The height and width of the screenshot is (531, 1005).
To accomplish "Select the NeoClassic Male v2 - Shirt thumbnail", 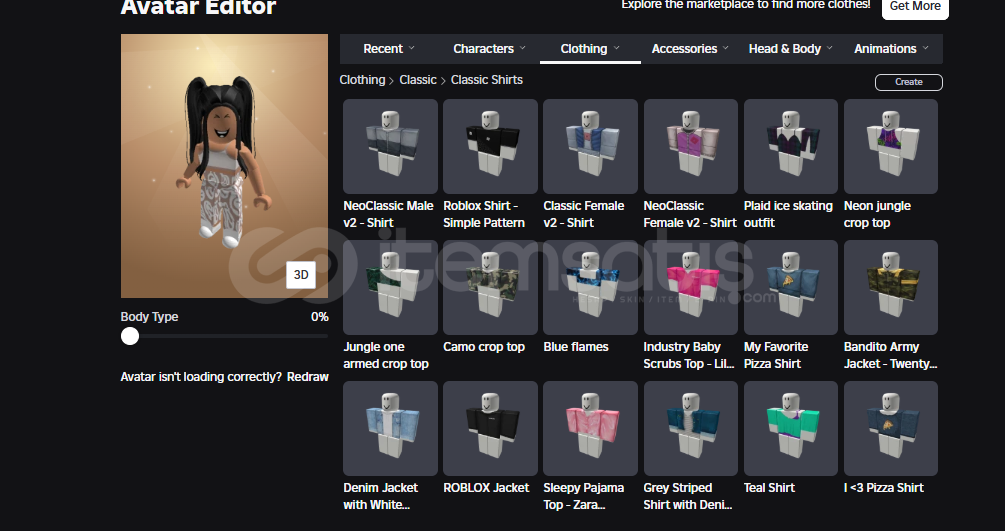I will click(390, 146).
